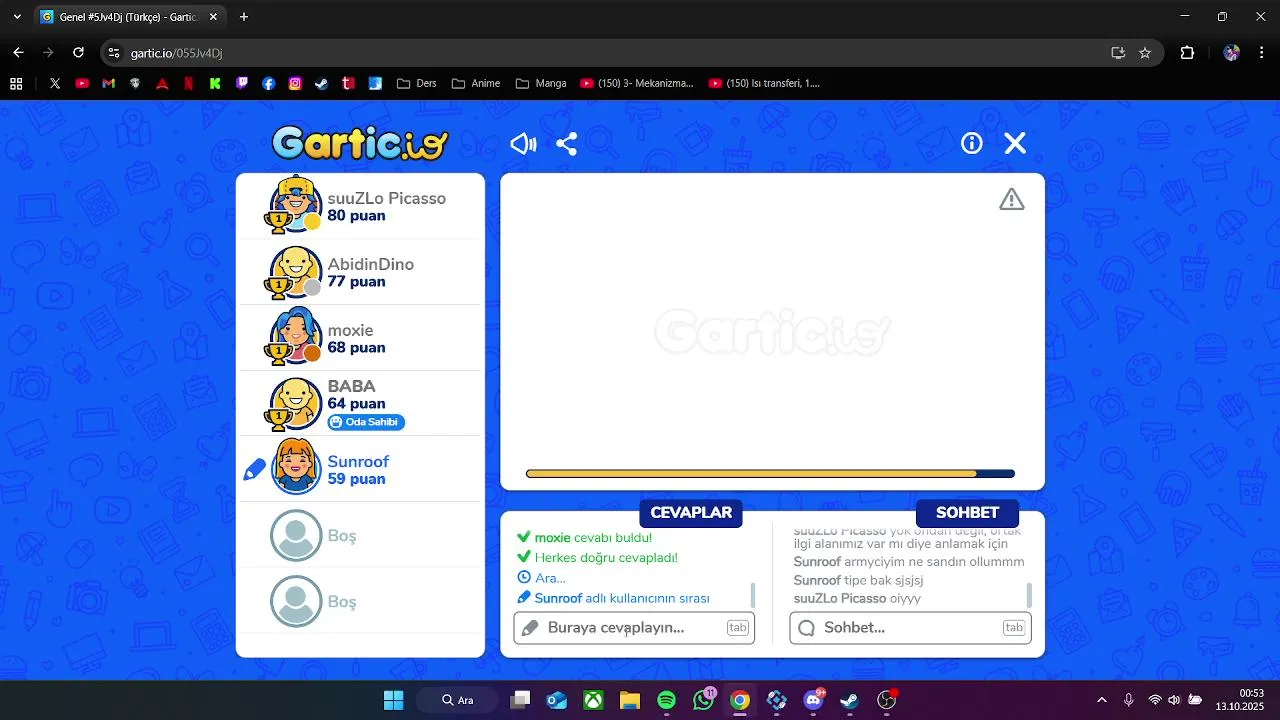Click the taskbar Ara search box
1280x720 pixels.
[x=459, y=700]
